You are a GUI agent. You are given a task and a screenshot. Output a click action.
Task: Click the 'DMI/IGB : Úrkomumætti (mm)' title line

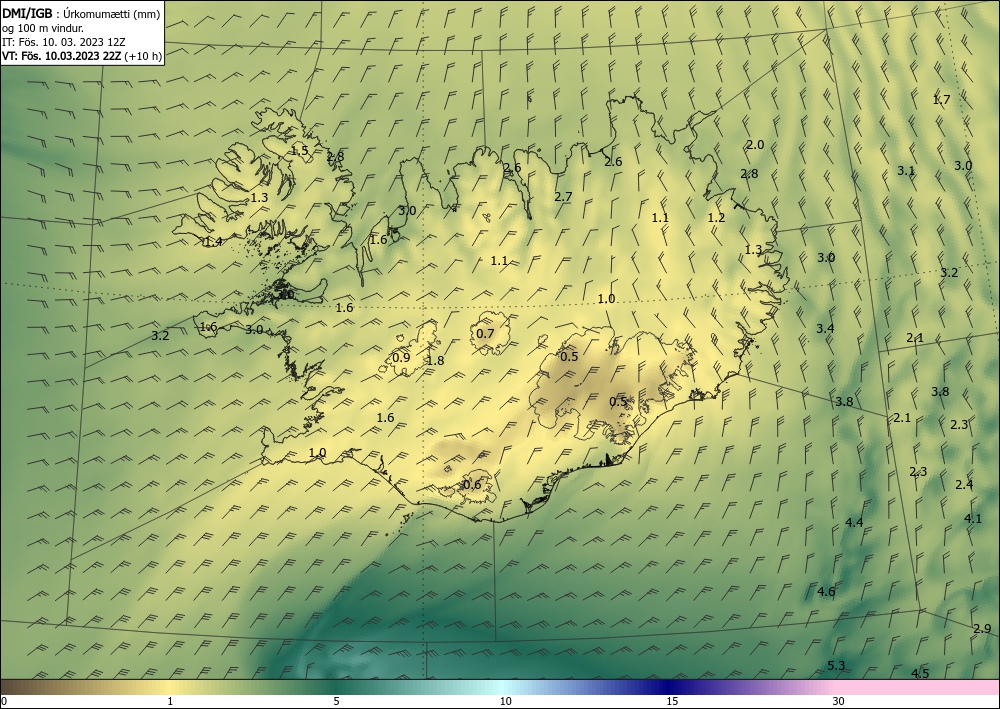[x=81, y=13]
